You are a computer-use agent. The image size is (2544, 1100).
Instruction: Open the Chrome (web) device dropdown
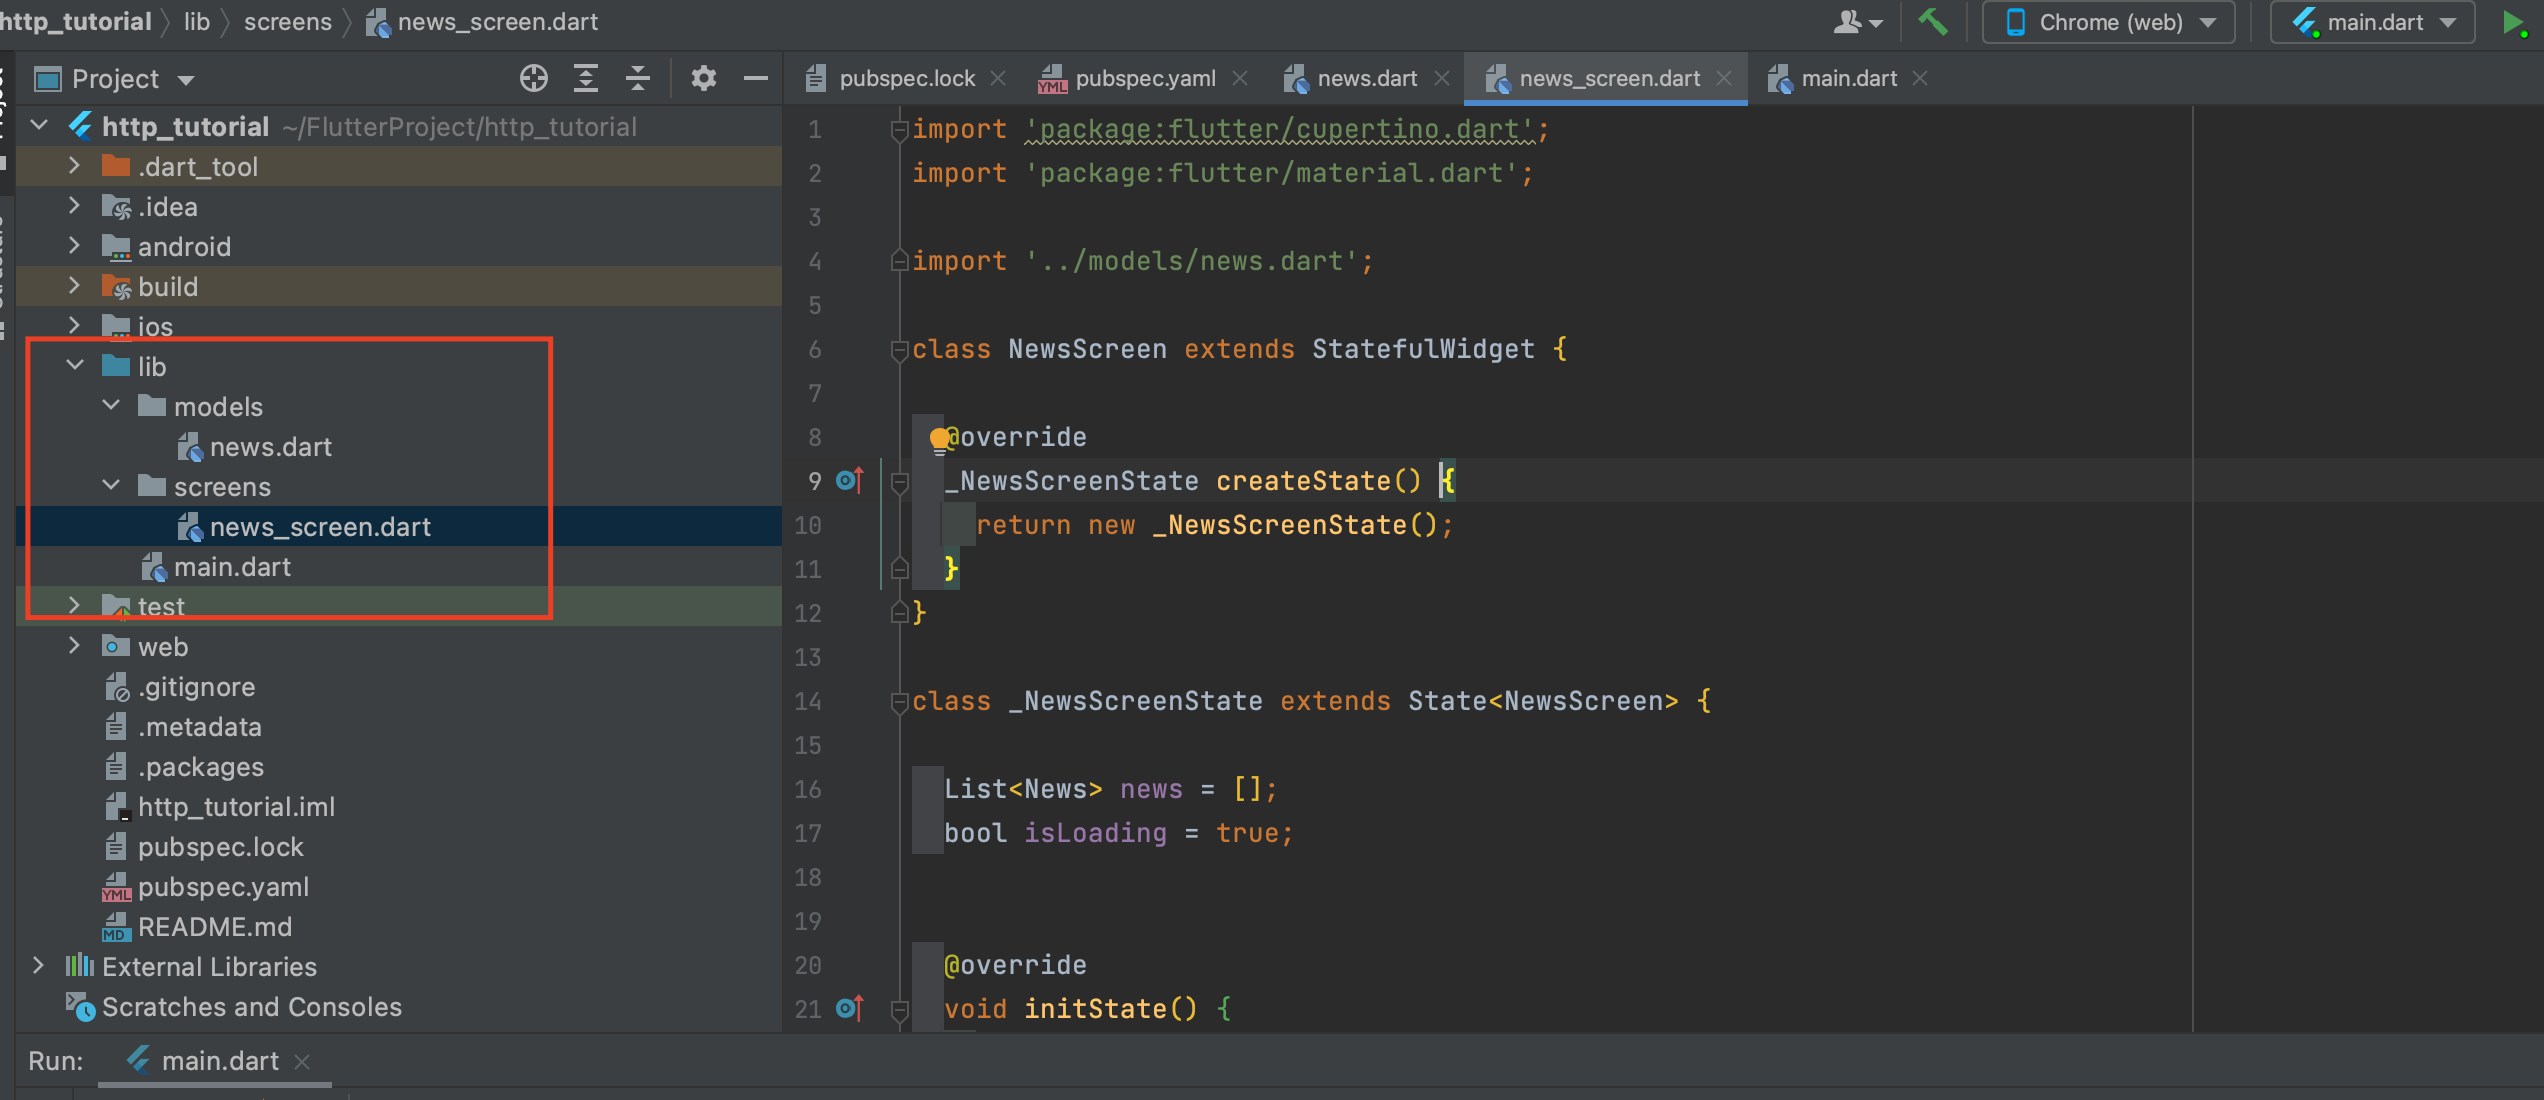tap(2108, 22)
